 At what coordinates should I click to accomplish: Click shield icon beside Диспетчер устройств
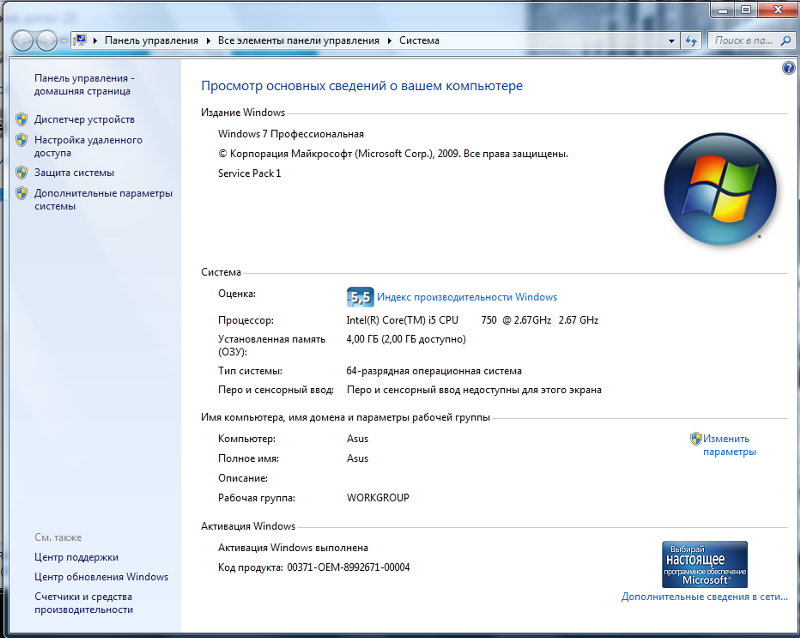[x=21, y=119]
